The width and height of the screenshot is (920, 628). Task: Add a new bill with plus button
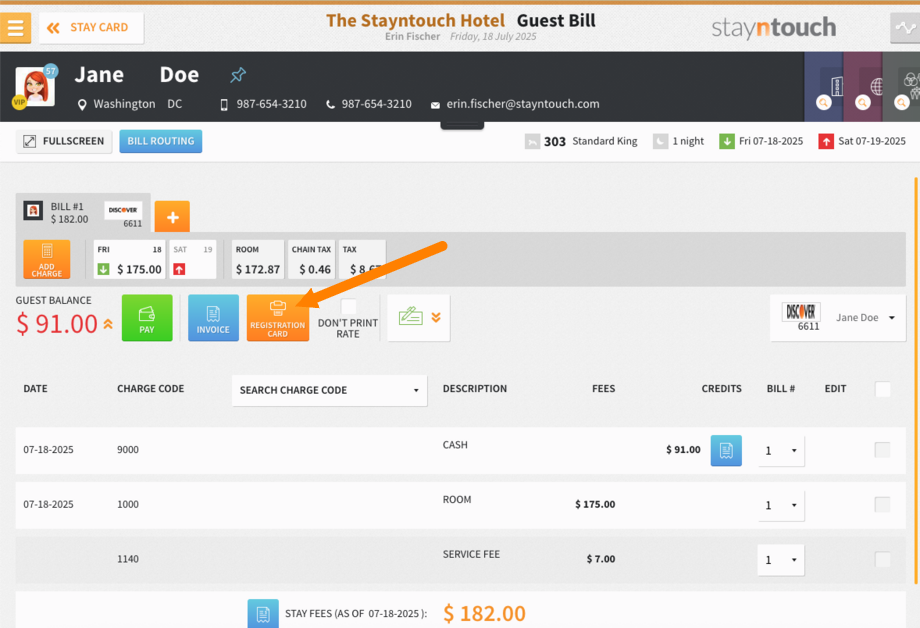click(x=172, y=217)
